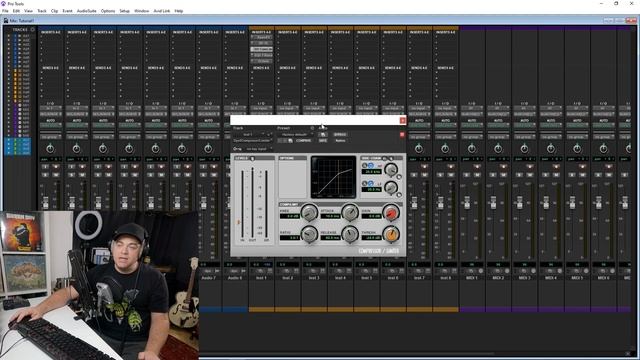This screenshot has height=360, width=640.
Task: Open the Setup menu
Action: tap(124, 11)
